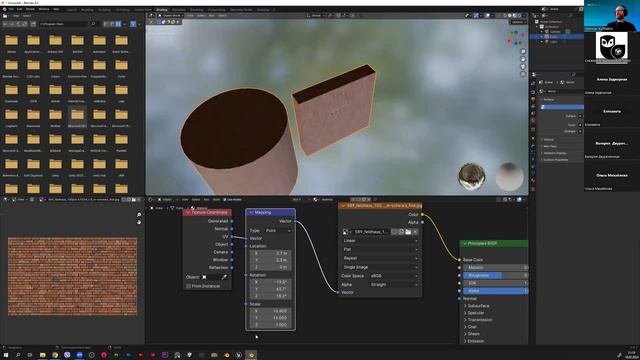Adjust the Alpha slider in Principled BSDF
The height and width of the screenshot is (360, 640).
pyautogui.click(x=495, y=291)
